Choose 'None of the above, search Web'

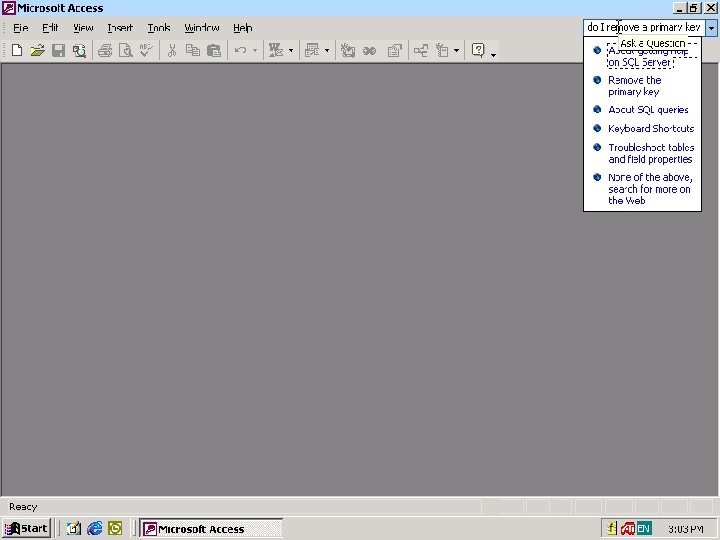(x=650, y=189)
